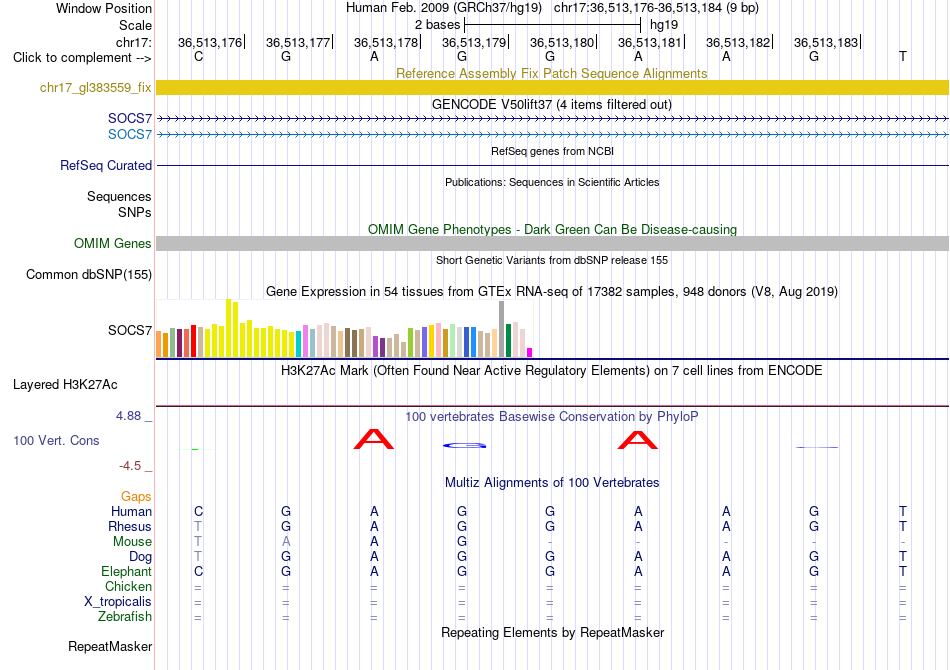Click the 100 Vert. Cons label
The width and height of the screenshot is (950, 670).
(56, 440)
